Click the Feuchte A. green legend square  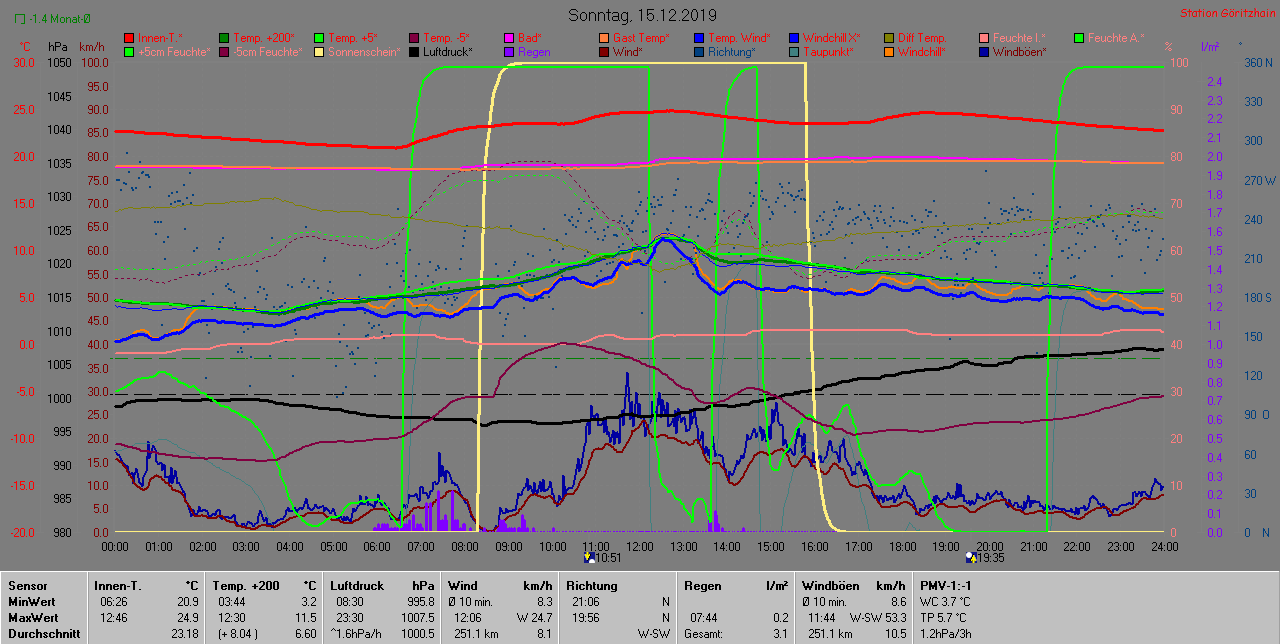[1079, 38]
